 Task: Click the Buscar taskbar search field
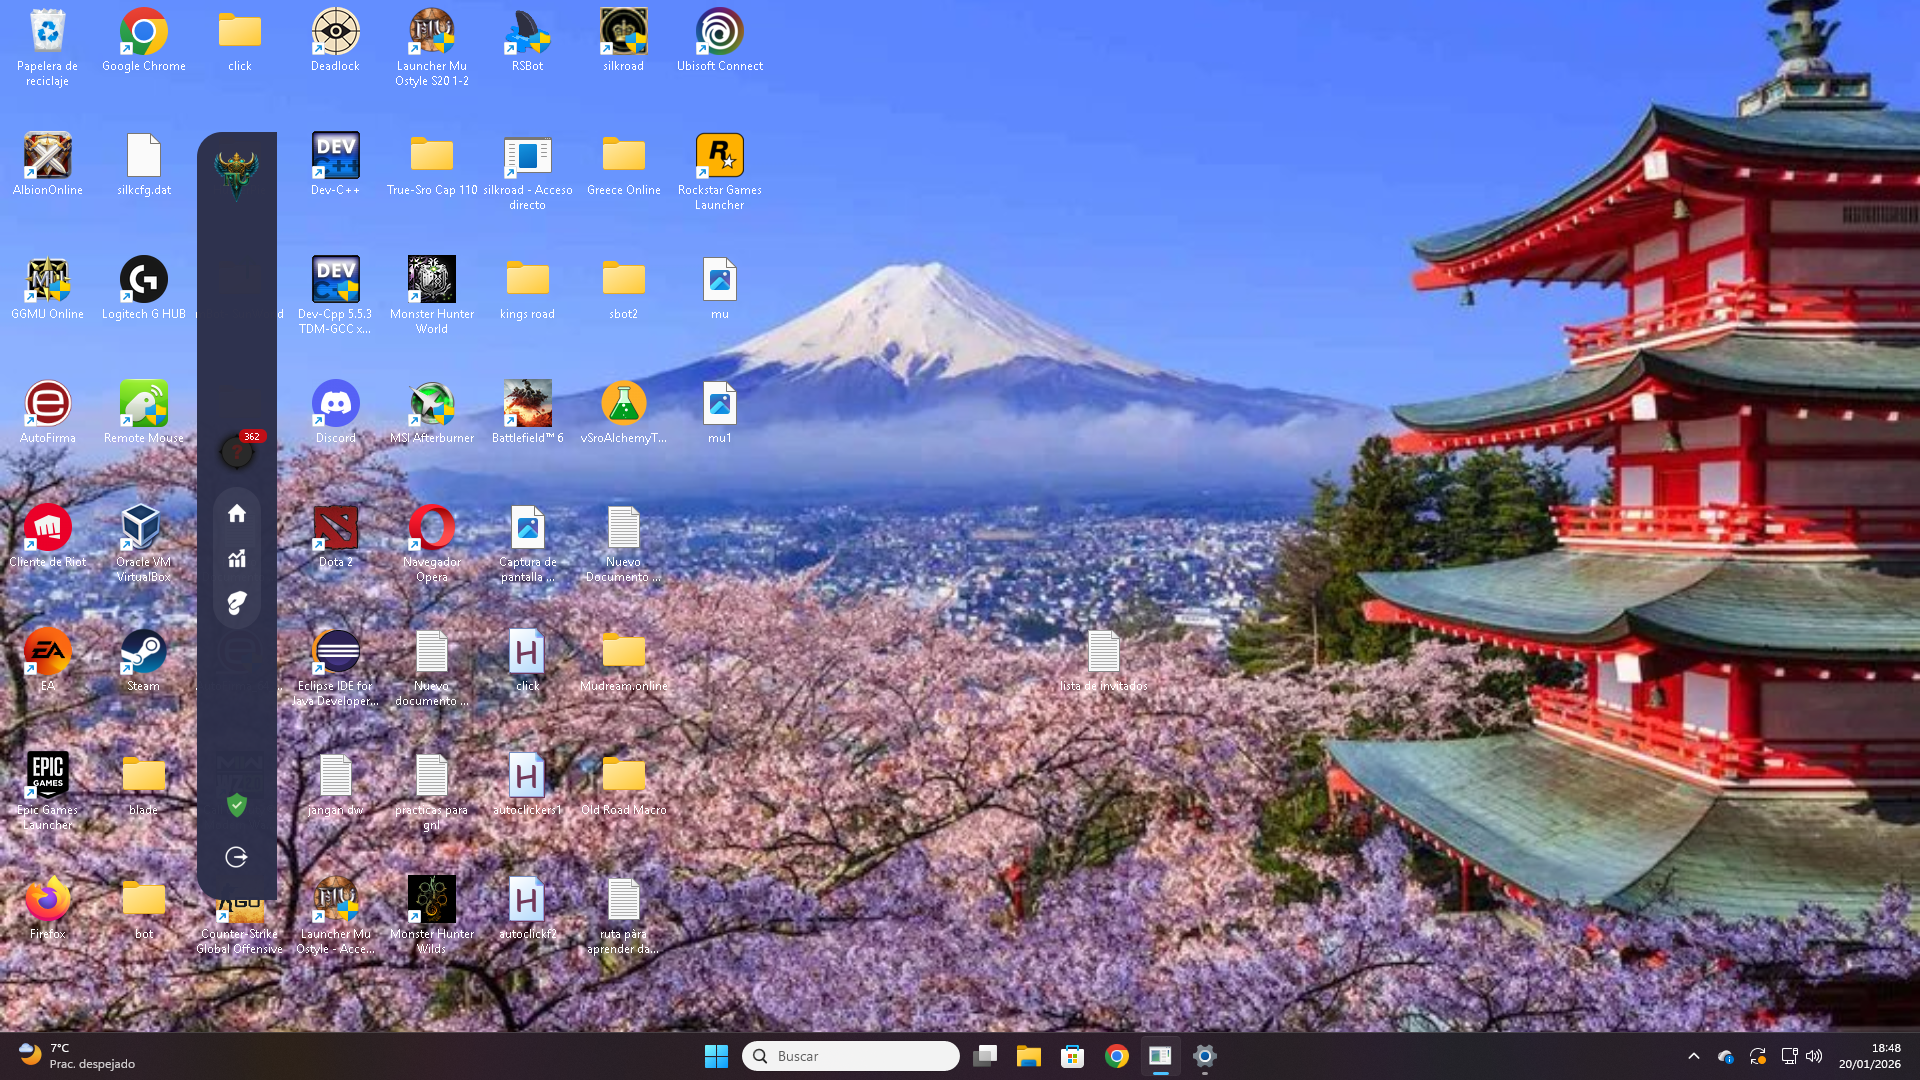(851, 1056)
